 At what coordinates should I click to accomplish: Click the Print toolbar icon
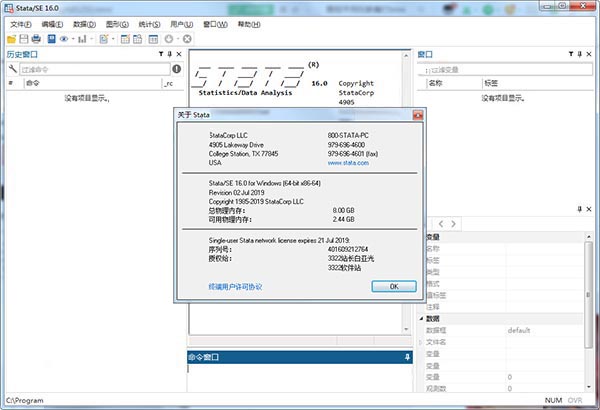[x=36, y=38]
